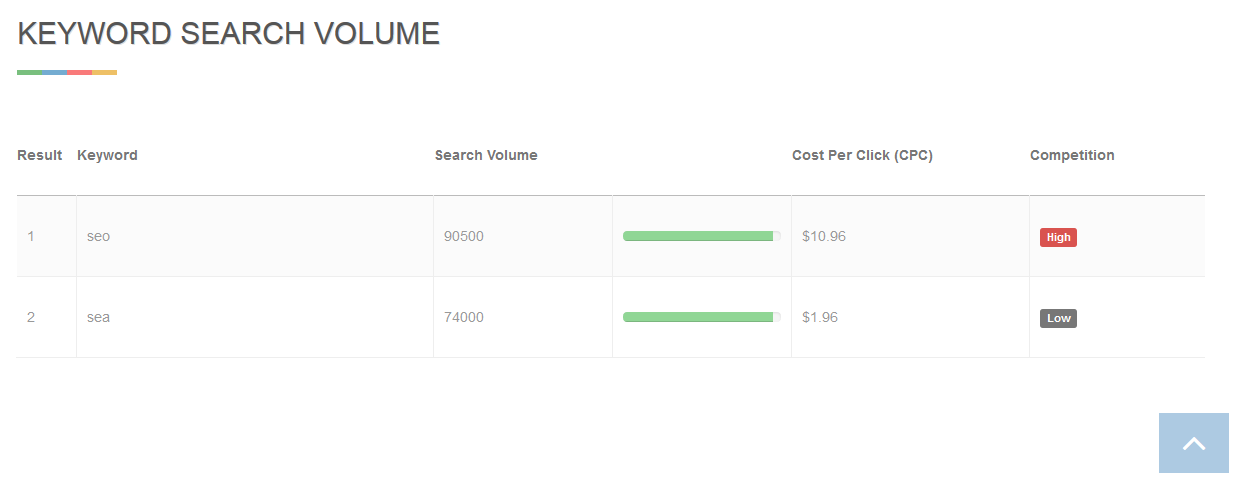Image resolution: width=1239 pixels, height=484 pixels.
Task: Click the Competition column header
Action: (1072, 155)
